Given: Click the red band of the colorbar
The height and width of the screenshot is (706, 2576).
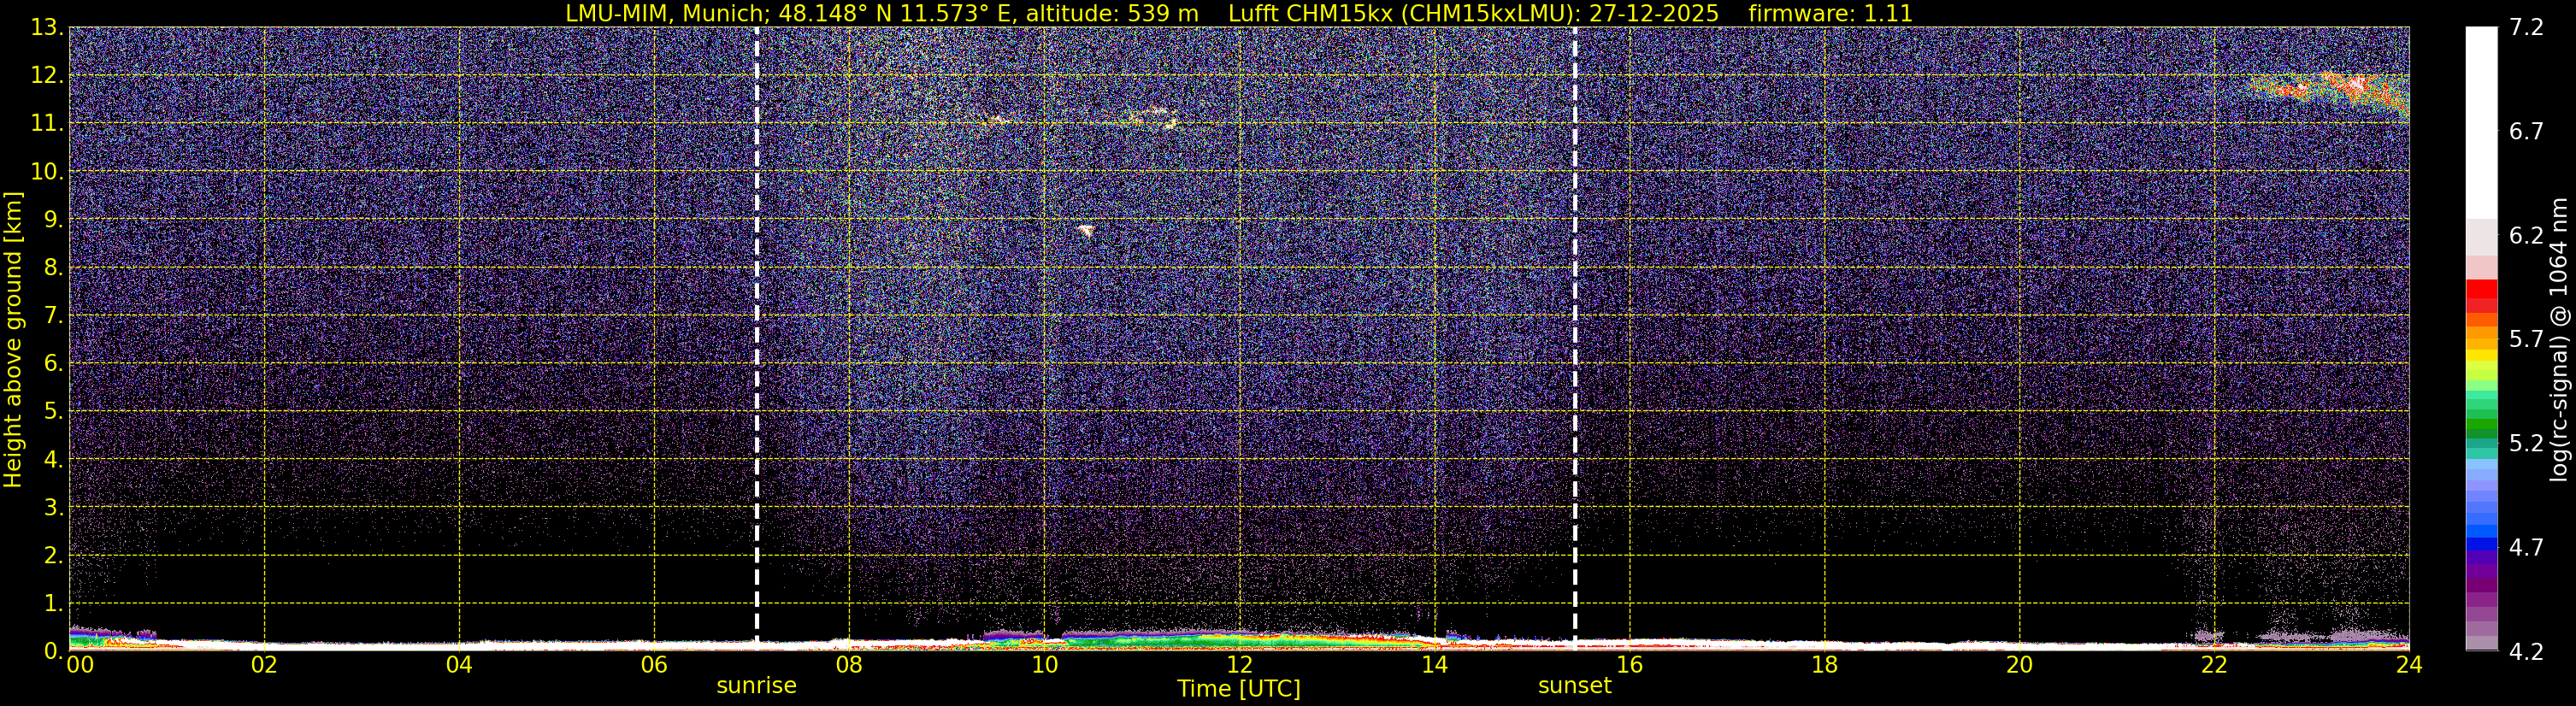Looking at the screenshot, I should click(x=2481, y=297).
